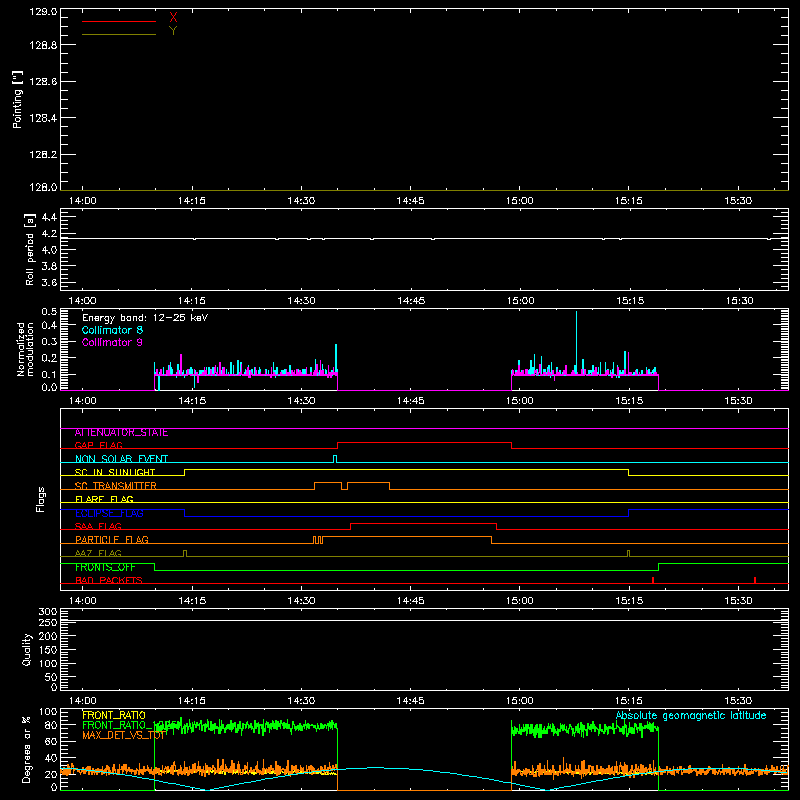This screenshot has height=800, width=800.
Task: Click the Absolute geomagnetic latitude label
Action: pos(691,716)
